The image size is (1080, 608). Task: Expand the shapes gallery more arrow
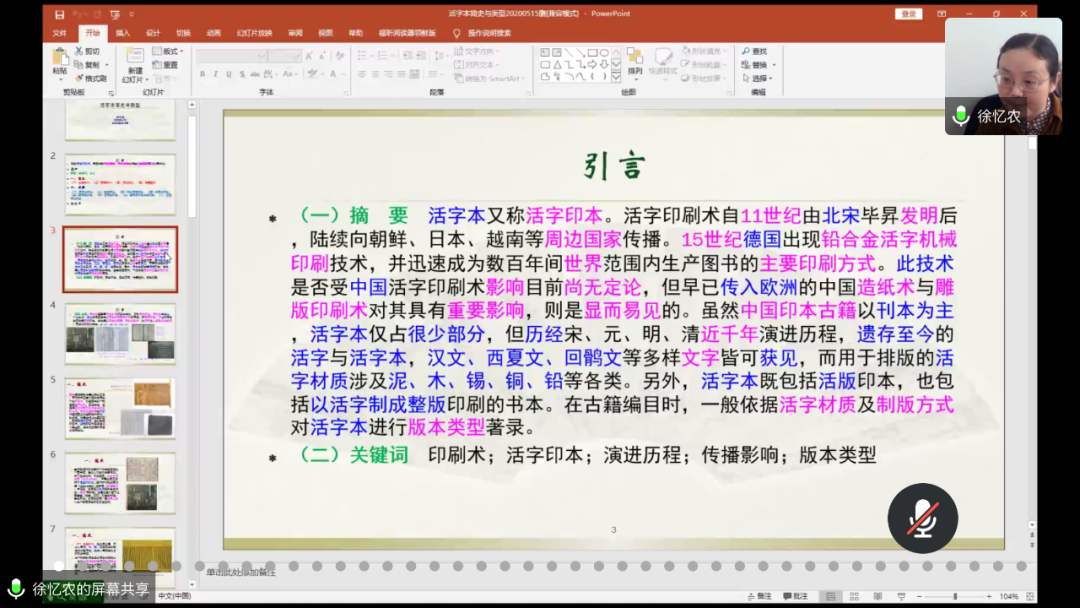click(616, 77)
